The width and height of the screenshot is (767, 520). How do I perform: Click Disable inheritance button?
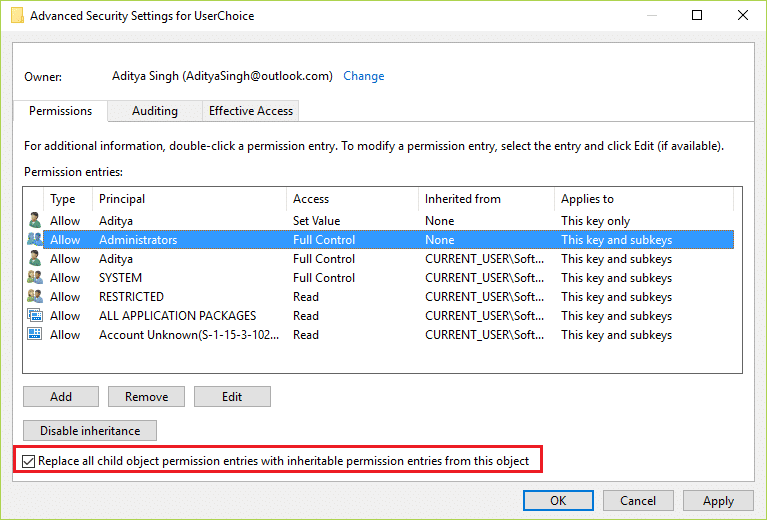pos(90,430)
